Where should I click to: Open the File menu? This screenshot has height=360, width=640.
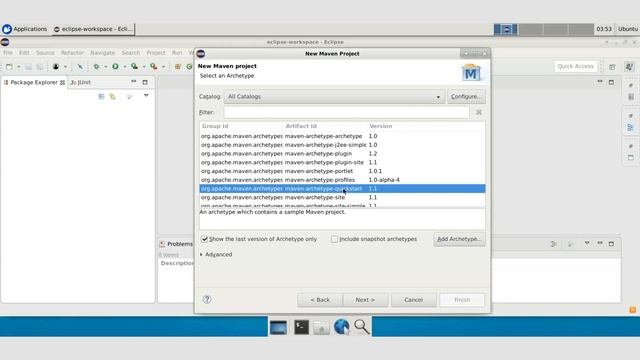[x=8, y=53]
